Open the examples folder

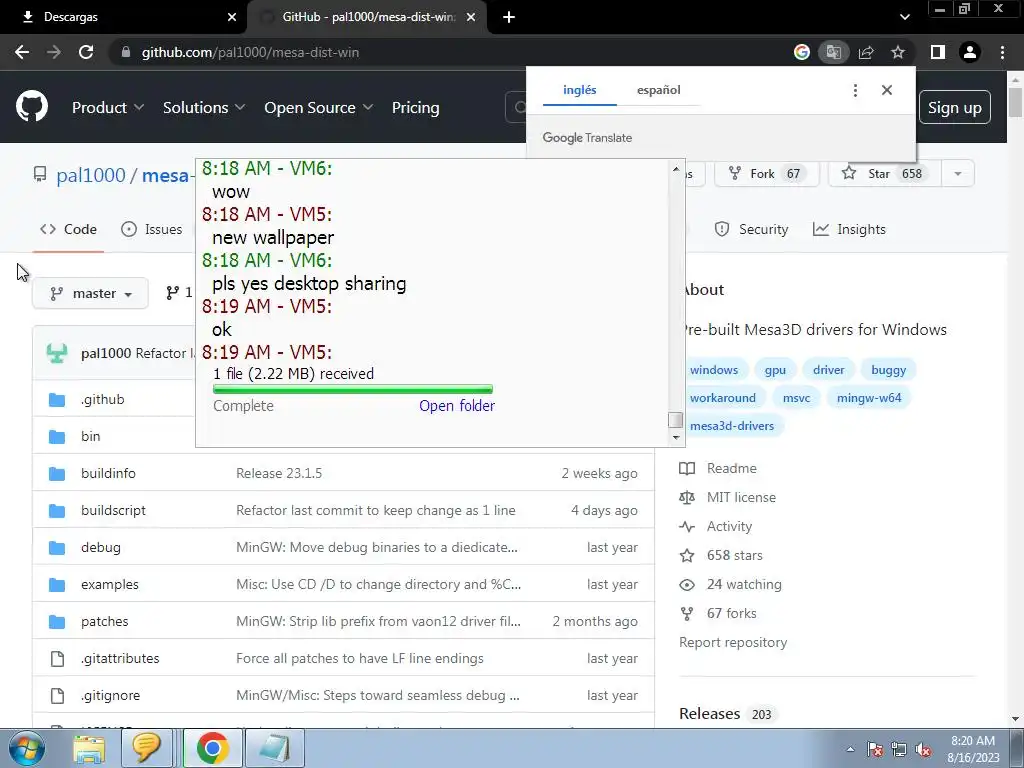pyautogui.click(x=110, y=584)
